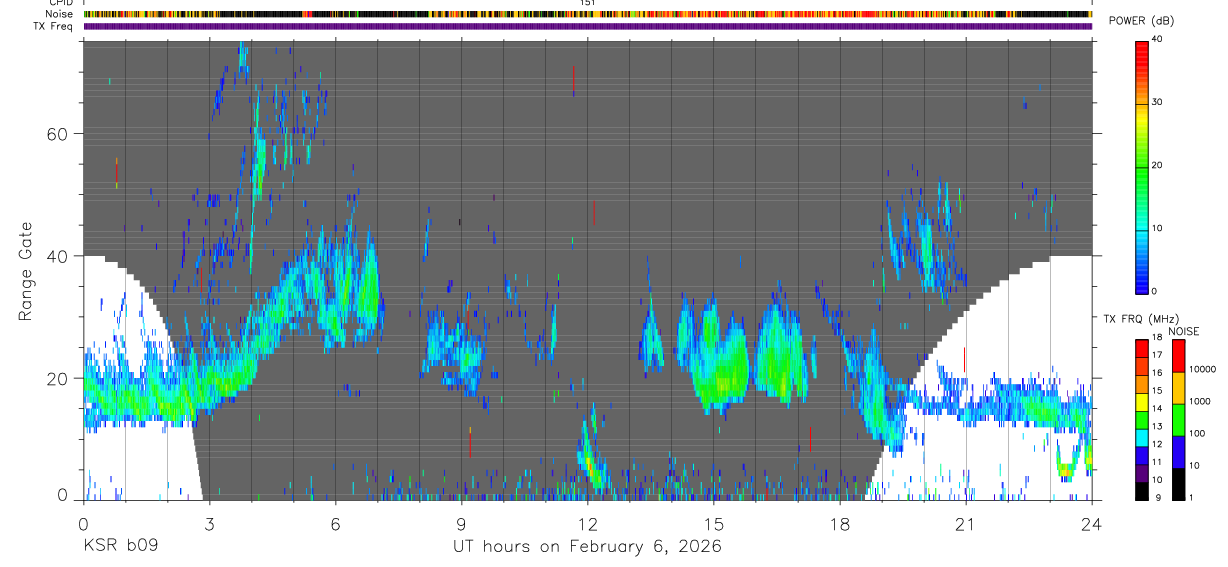Select the time axis tick label "12"

click(588, 523)
